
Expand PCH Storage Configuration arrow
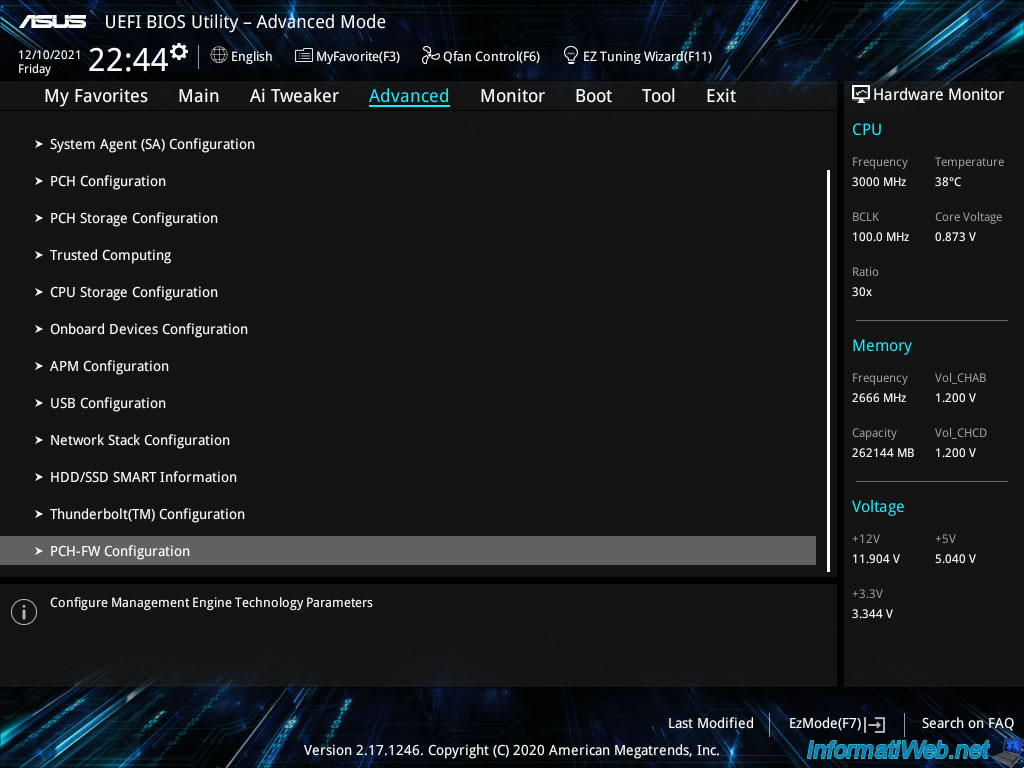(x=39, y=218)
